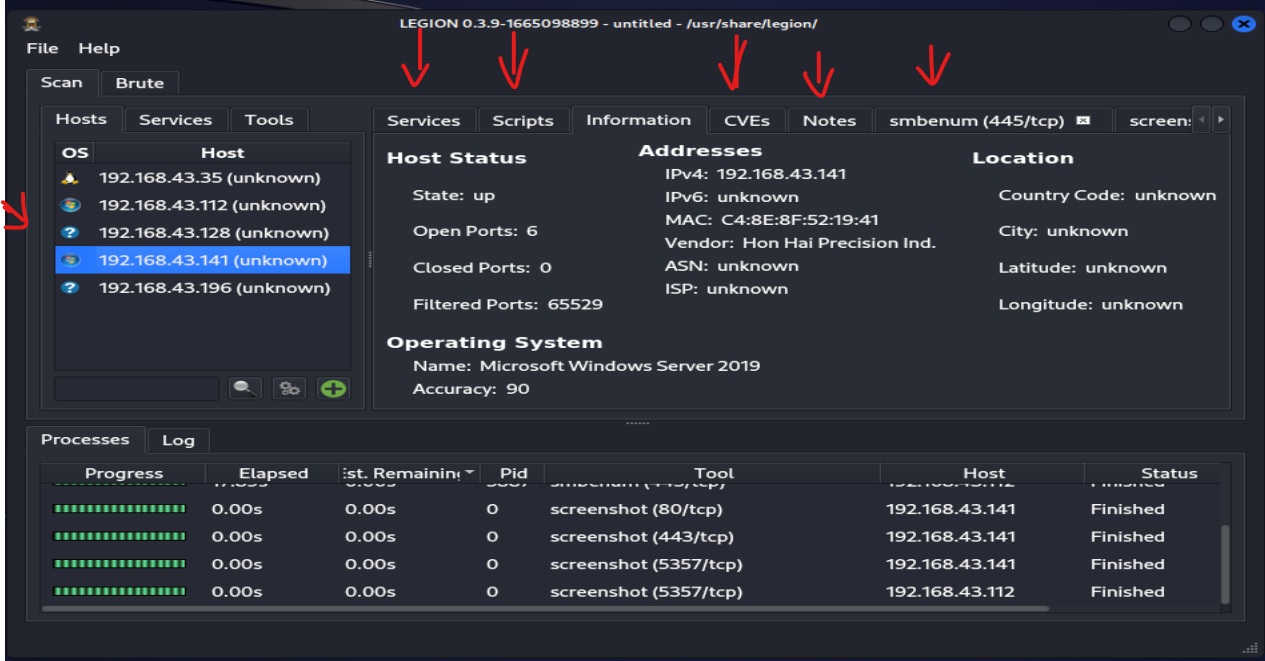Click the Windows icon beside 192.168.43.112
This screenshot has height=661, width=1265.
(70, 205)
